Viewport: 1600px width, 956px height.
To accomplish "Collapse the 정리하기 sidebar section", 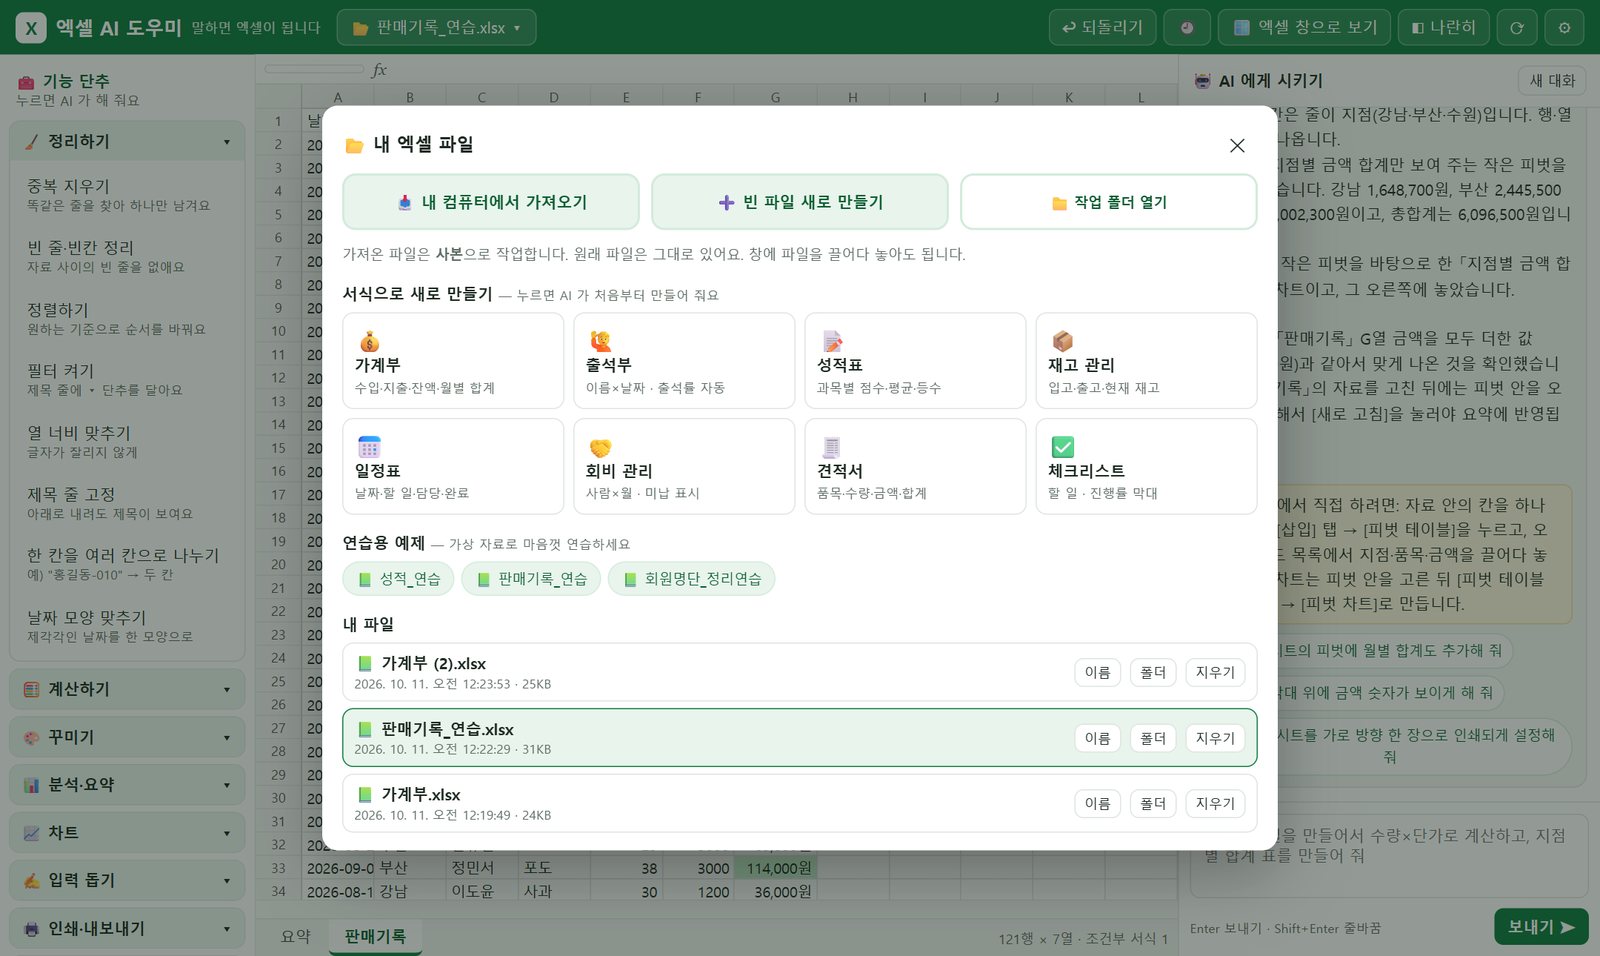I will (127, 142).
